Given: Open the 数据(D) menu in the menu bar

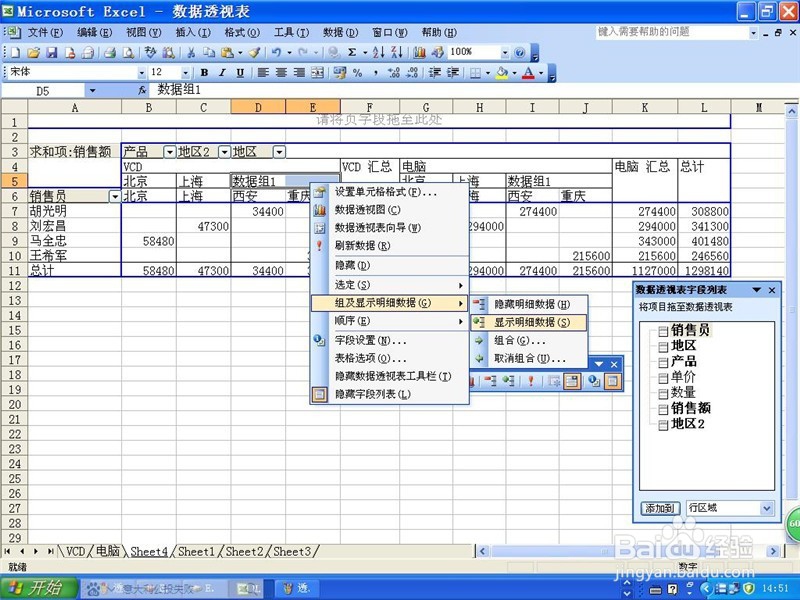Looking at the screenshot, I should point(340,33).
